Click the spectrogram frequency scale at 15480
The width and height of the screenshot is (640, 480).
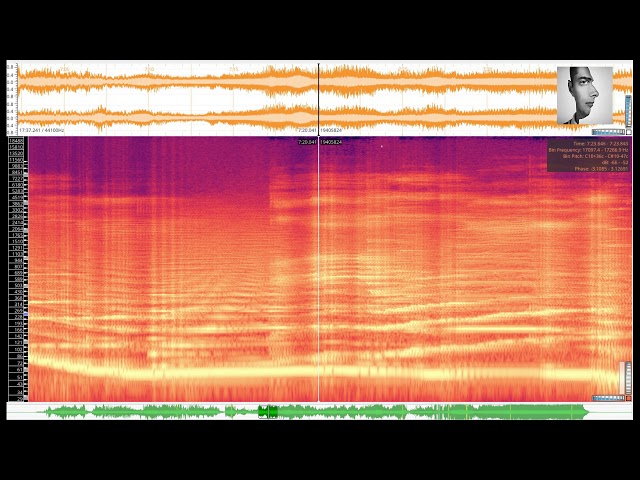pyautogui.click(x=16, y=141)
